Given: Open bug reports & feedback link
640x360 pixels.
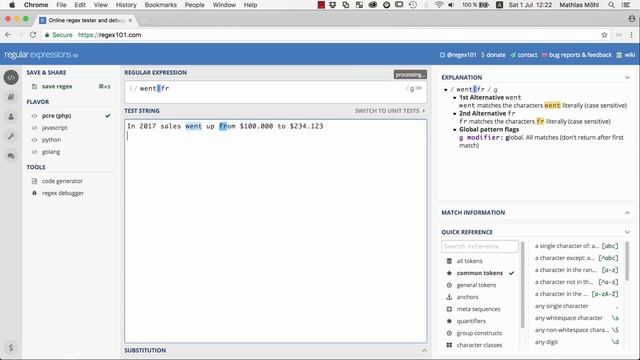Looking at the screenshot, I should [x=576, y=55].
